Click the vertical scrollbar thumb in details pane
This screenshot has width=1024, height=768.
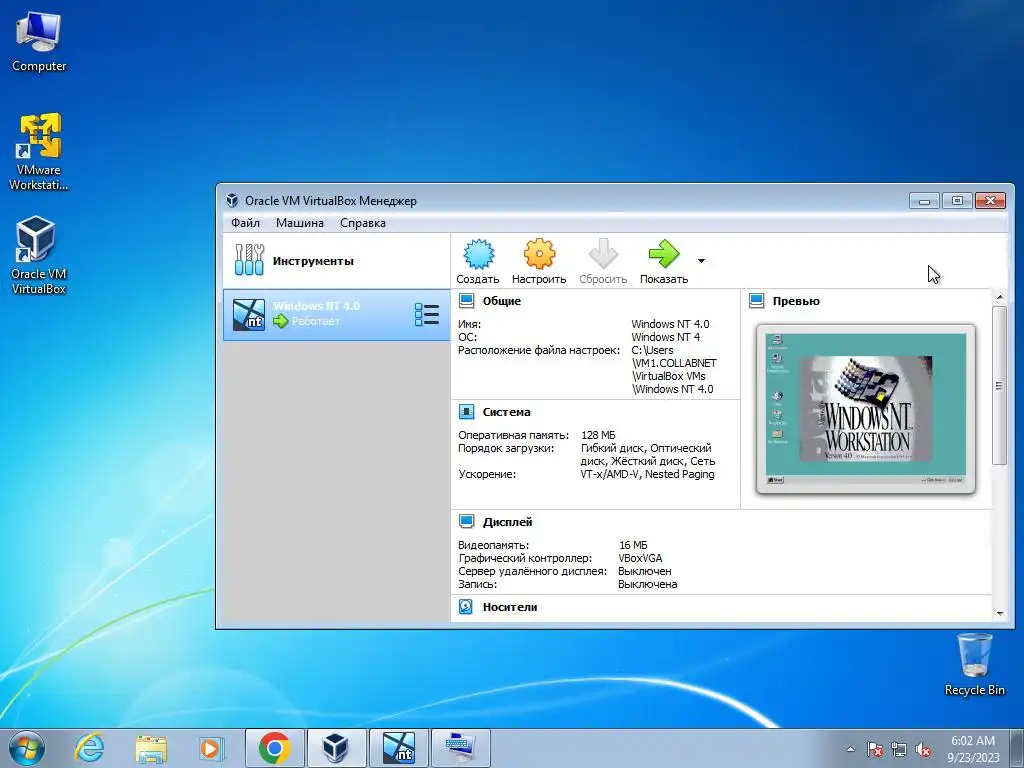999,385
